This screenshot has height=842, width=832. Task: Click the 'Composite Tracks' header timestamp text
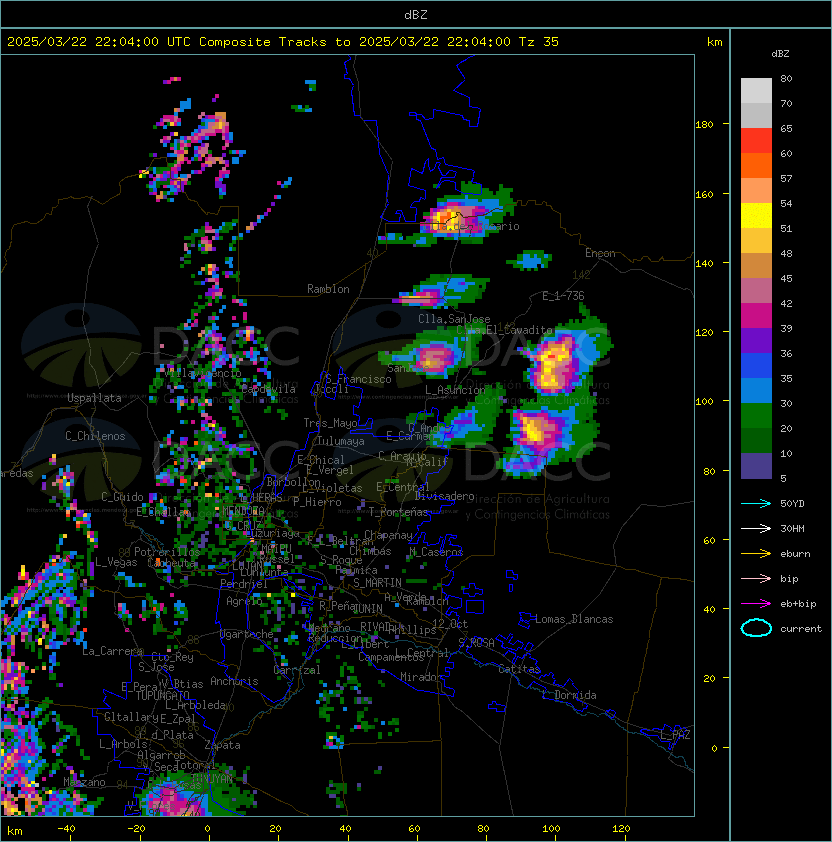pos(283,42)
